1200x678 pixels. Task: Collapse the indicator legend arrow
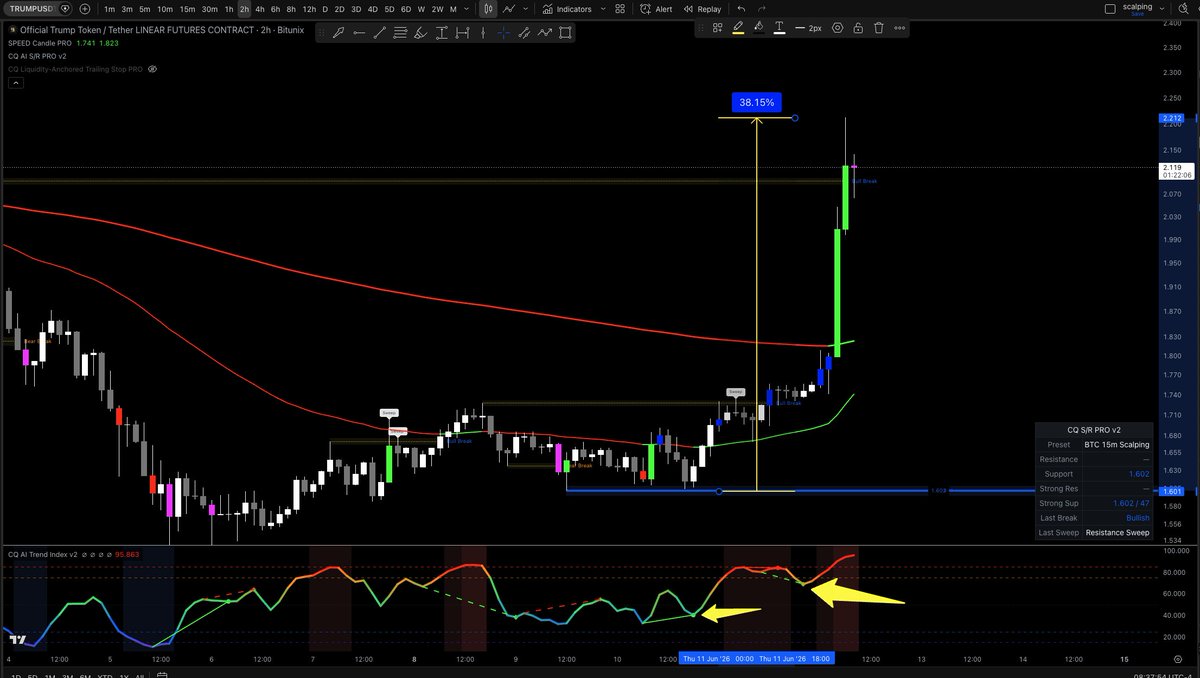(x=15, y=85)
